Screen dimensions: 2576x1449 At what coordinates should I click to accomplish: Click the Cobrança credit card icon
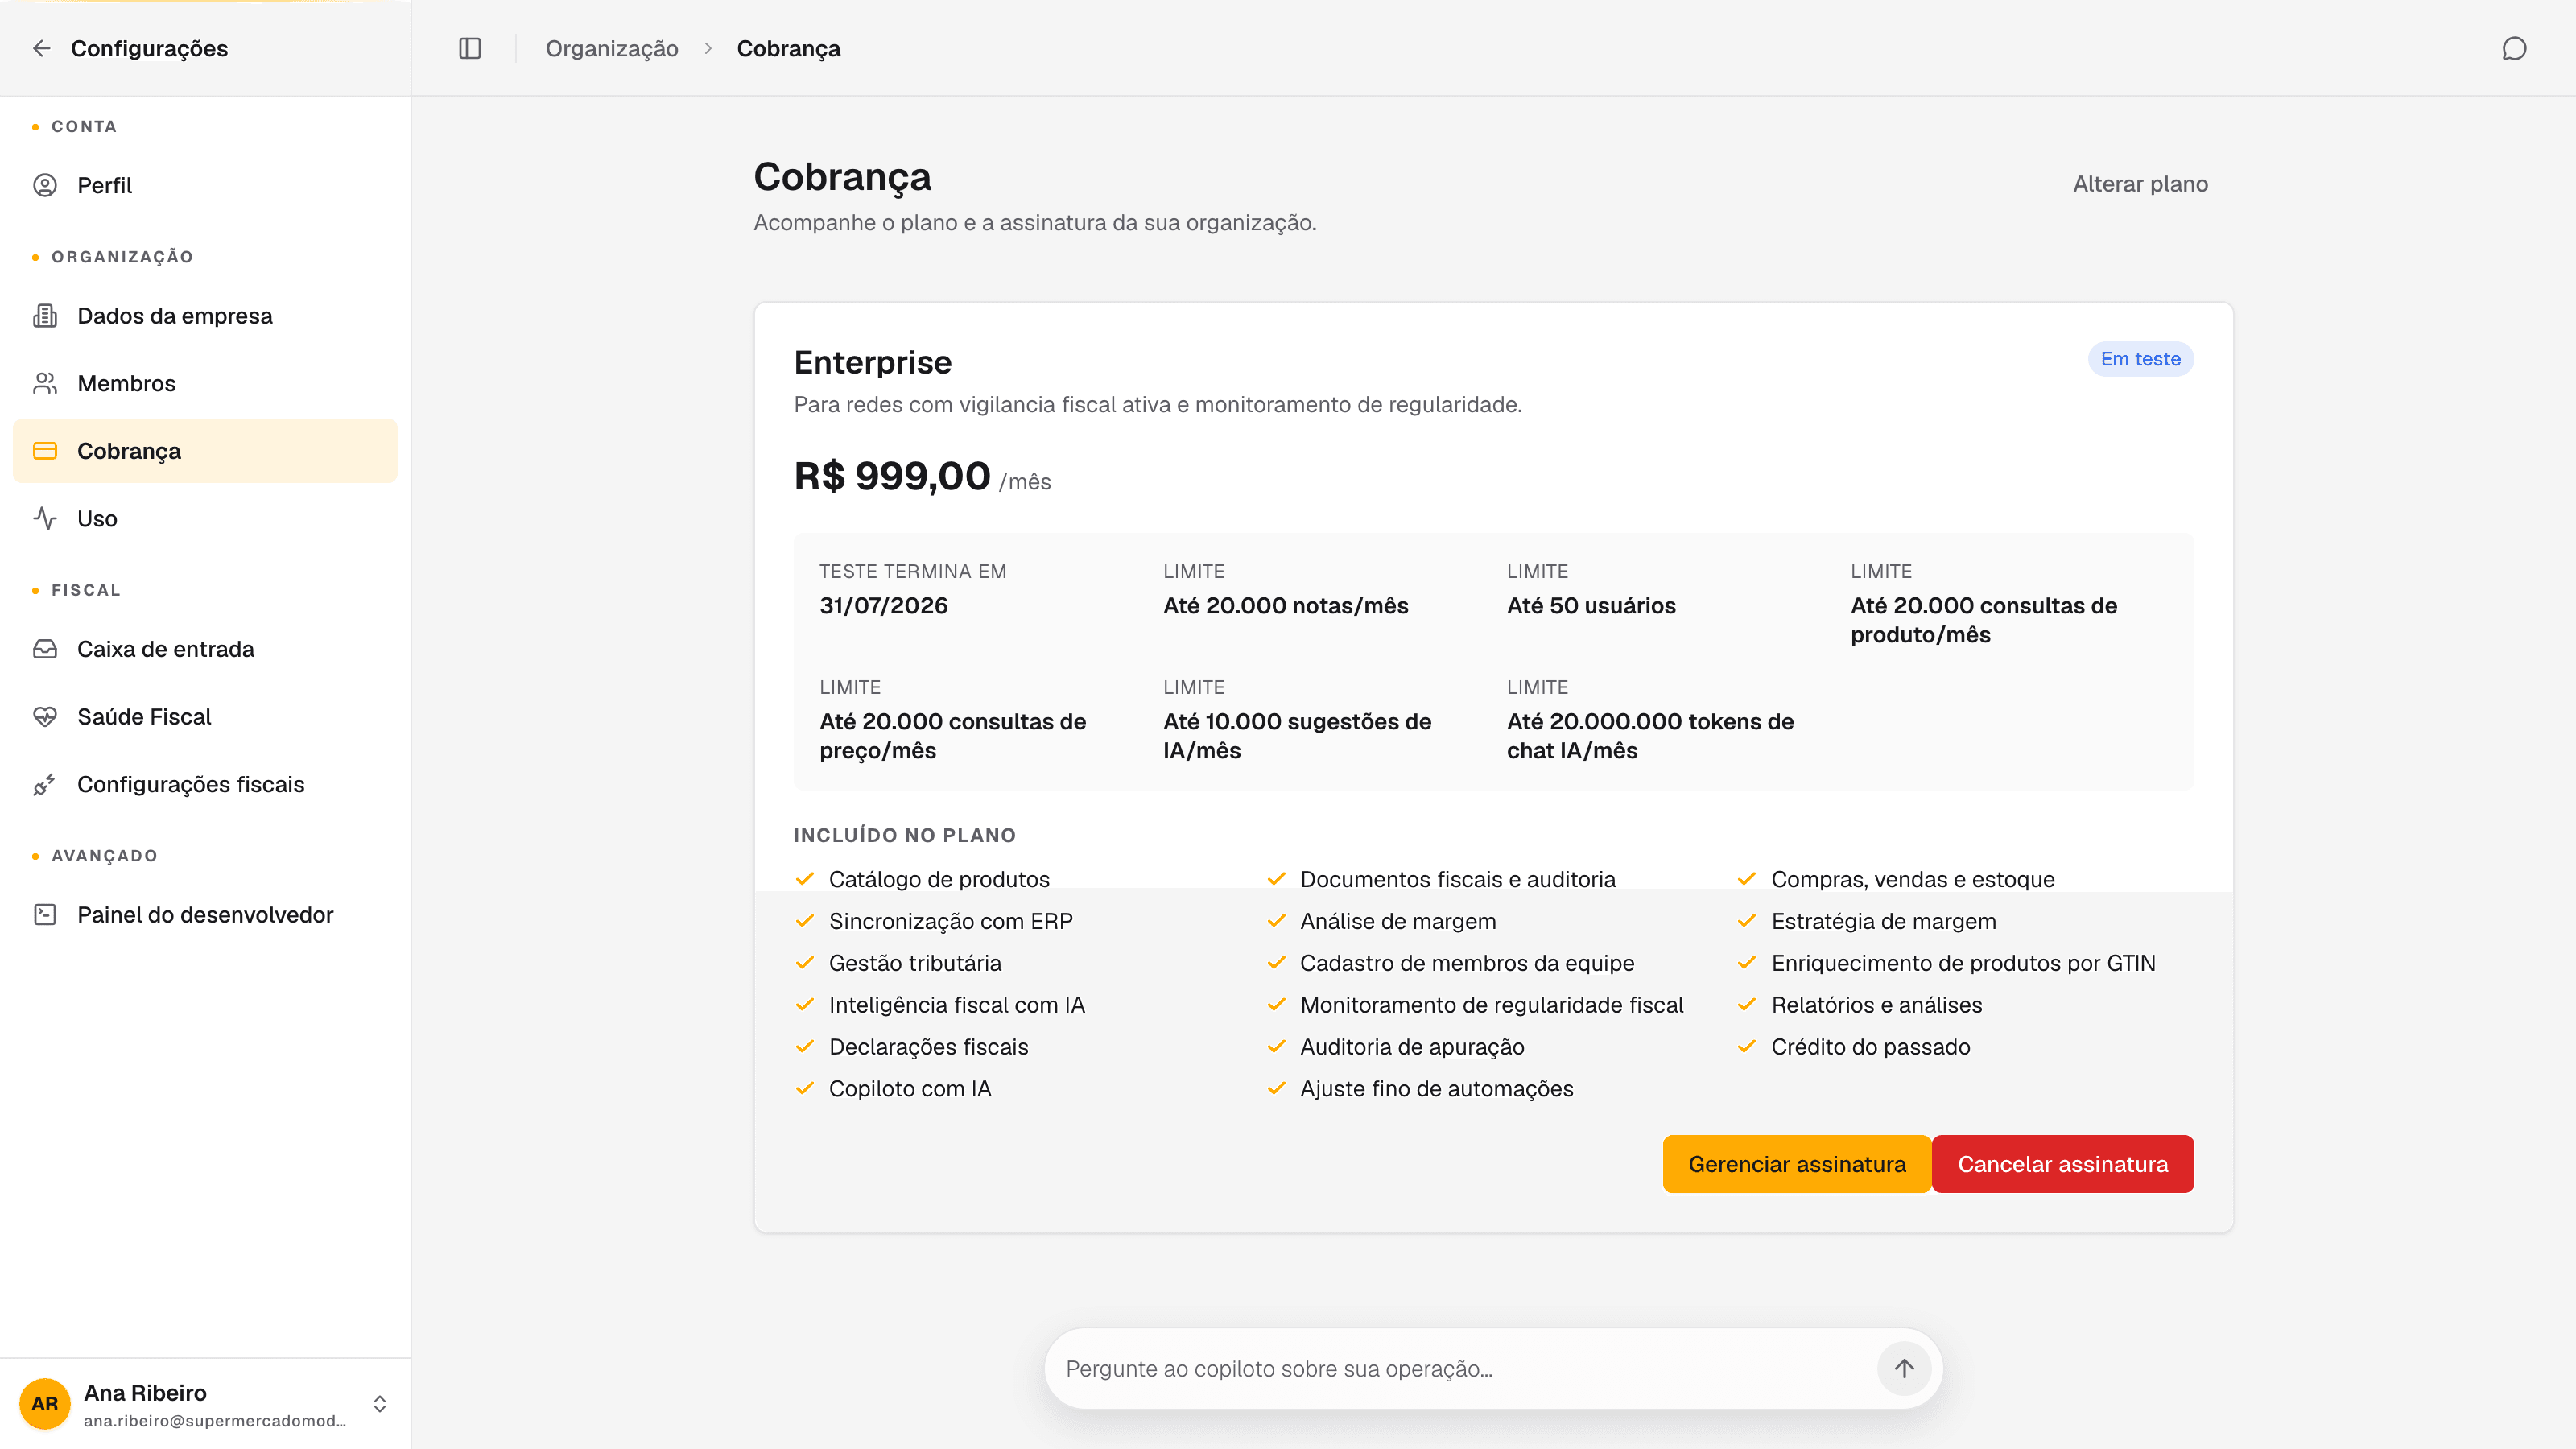[x=45, y=451]
